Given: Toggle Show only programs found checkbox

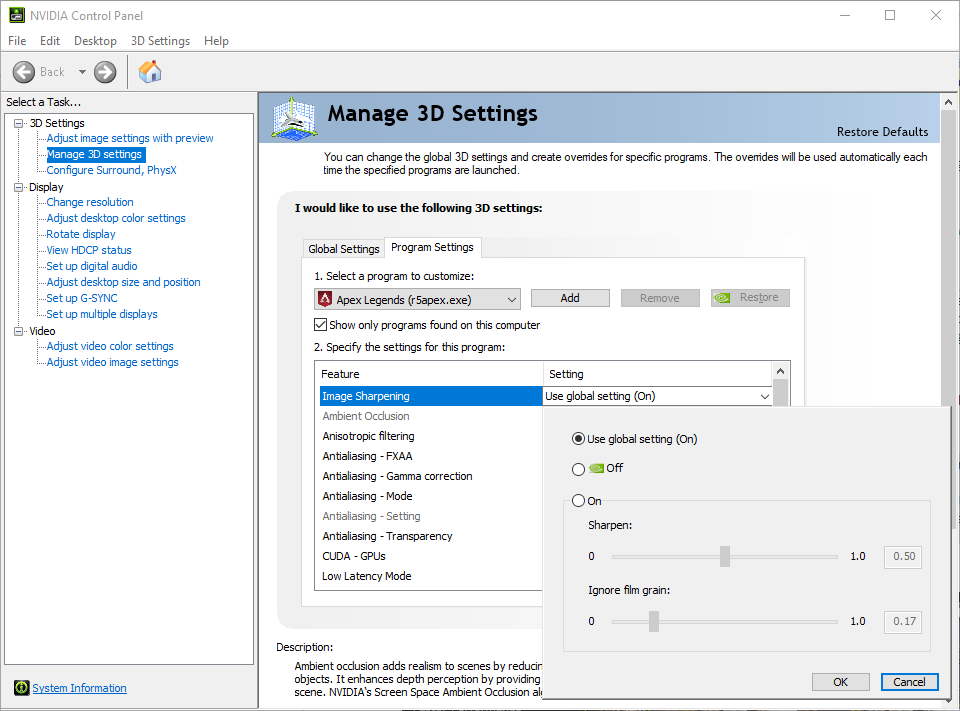Looking at the screenshot, I should click(321, 325).
